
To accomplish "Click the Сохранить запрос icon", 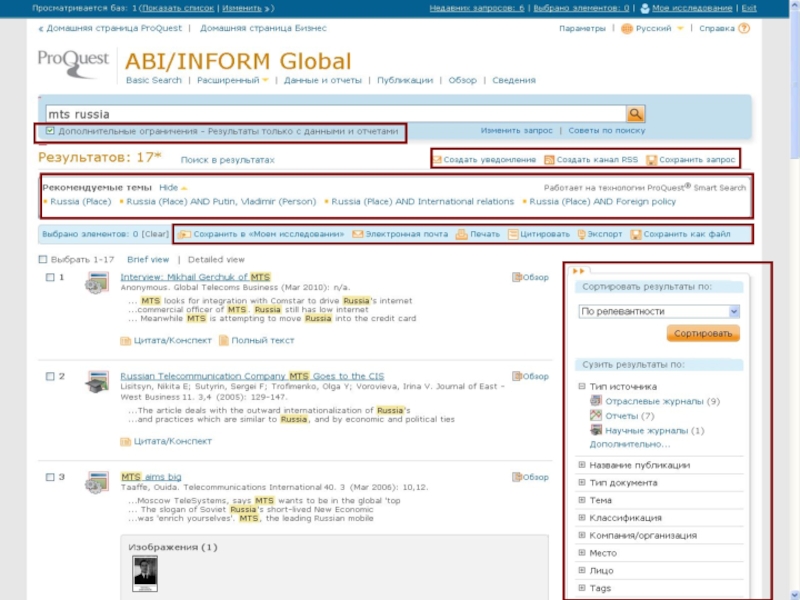I will coord(651,160).
